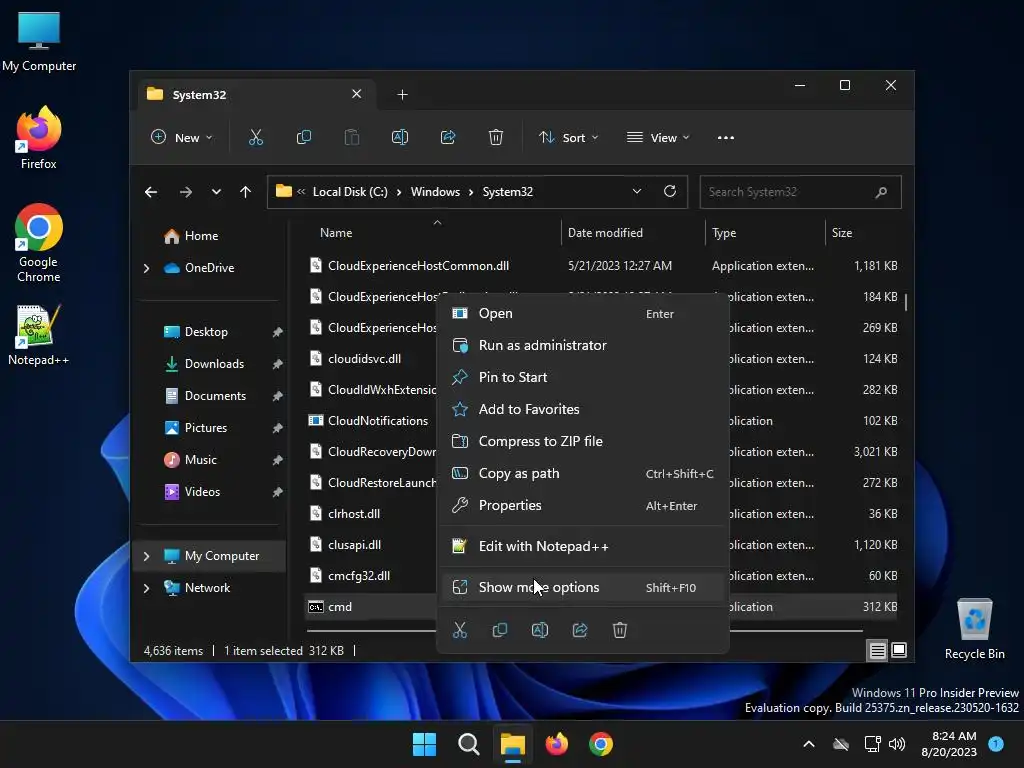Add a new Explorer tab
Image resolution: width=1024 pixels, height=768 pixels.
point(402,95)
